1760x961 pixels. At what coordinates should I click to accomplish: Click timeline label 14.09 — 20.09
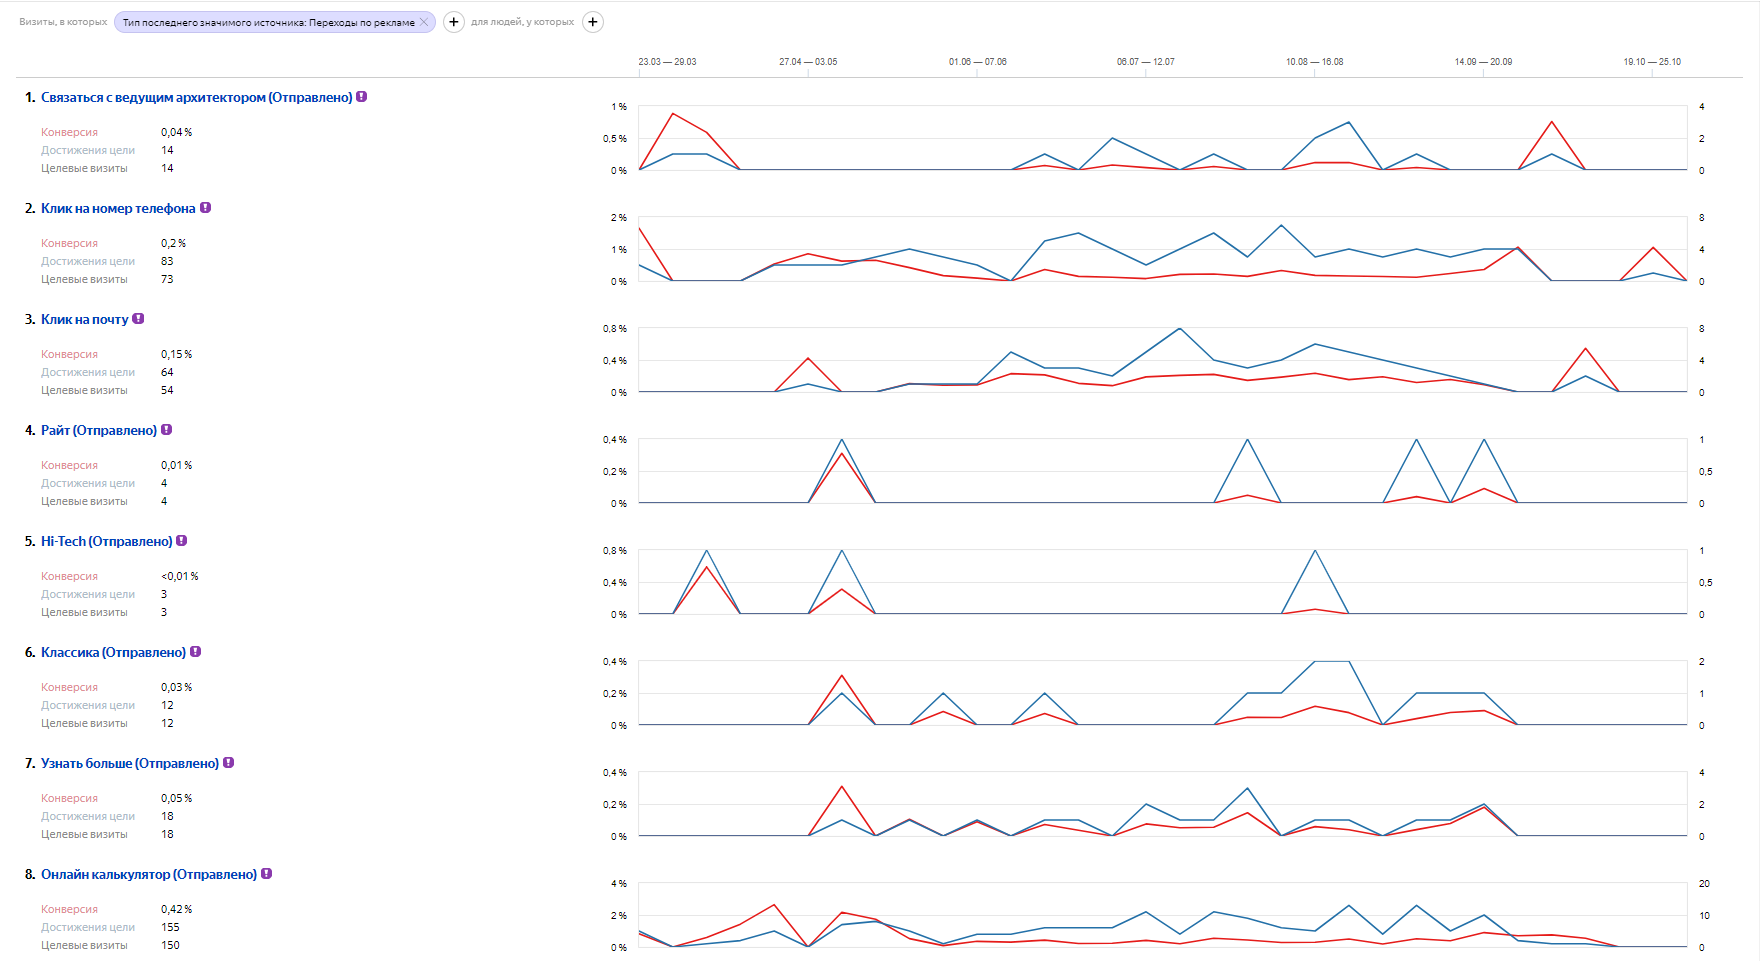click(1483, 62)
